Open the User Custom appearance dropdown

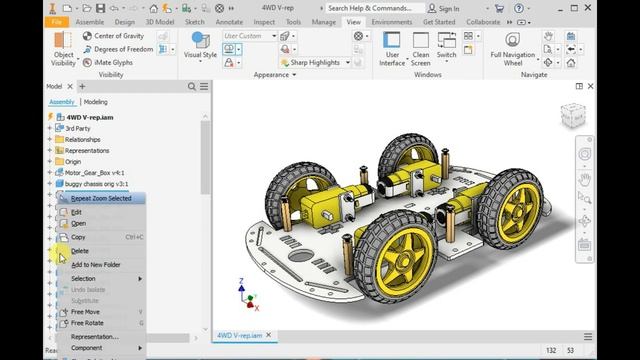click(249, 36)
